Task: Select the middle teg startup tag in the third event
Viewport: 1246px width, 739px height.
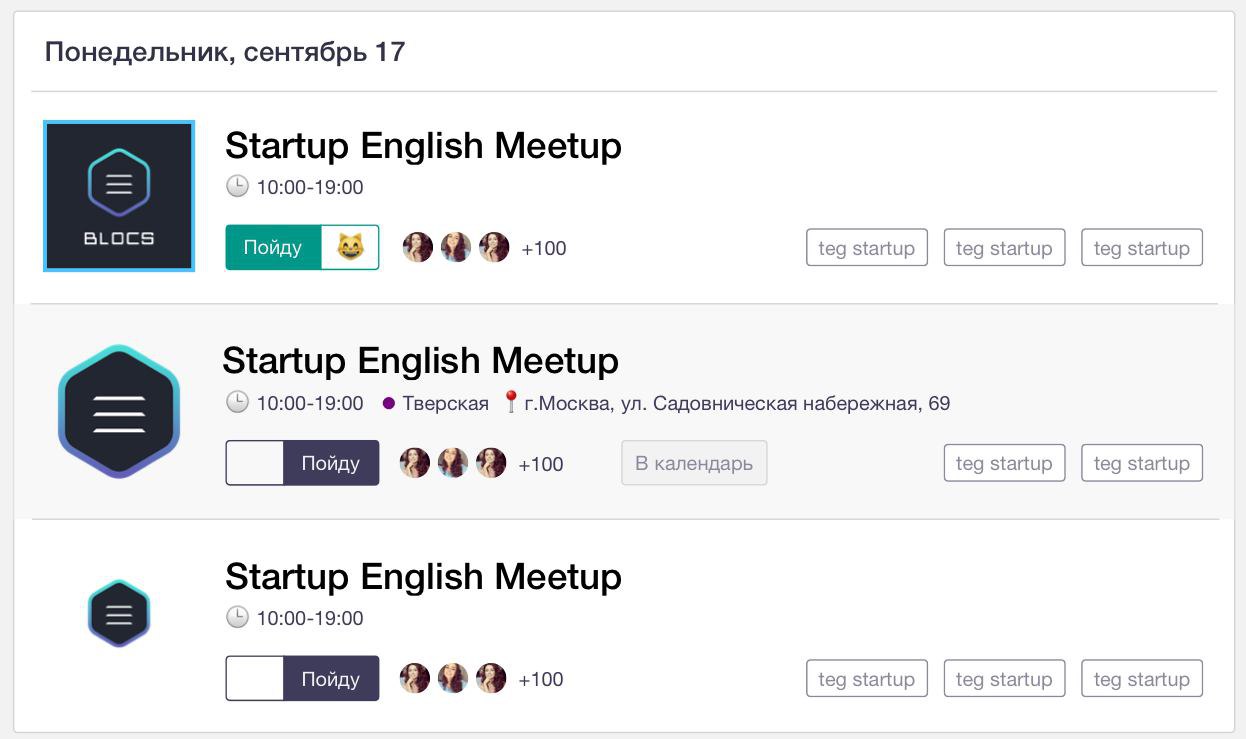Action: [1004, 679]
